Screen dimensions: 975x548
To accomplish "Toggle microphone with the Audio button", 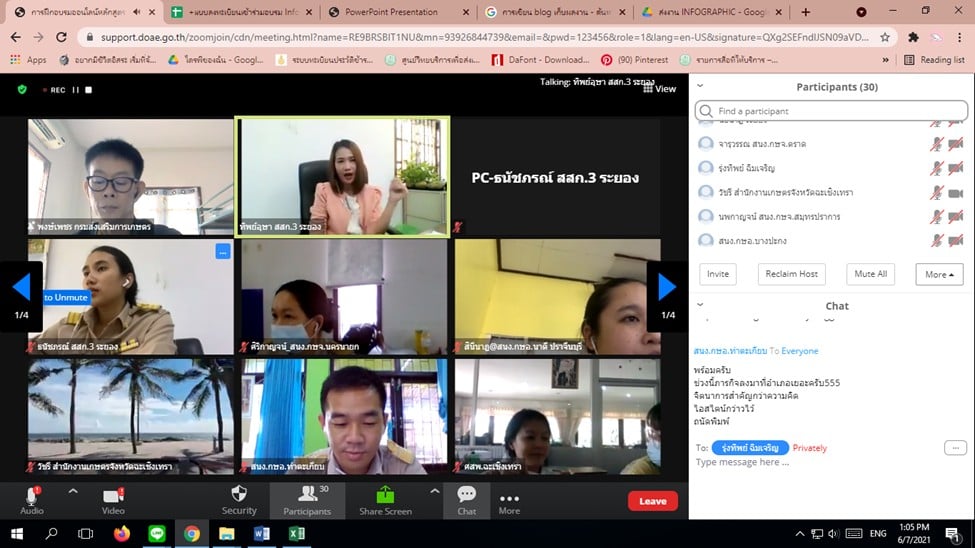I will click(x=32, y=495).
